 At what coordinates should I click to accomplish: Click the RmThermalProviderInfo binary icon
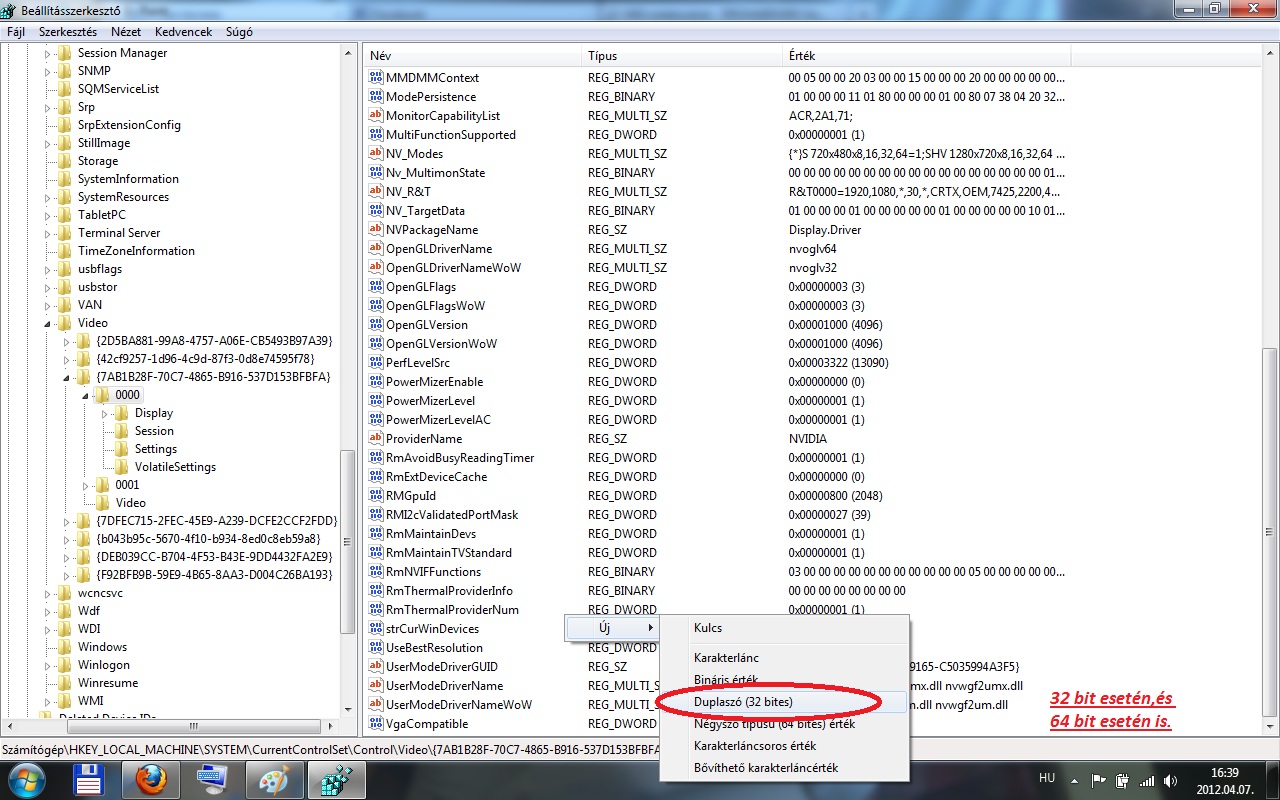click(x=376, y=591)
